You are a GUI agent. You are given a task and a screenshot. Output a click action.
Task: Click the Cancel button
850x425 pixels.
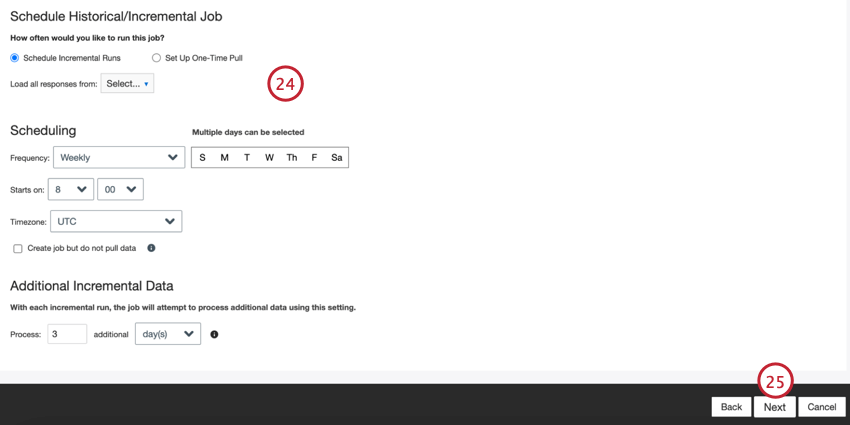[x=821, y=407]
